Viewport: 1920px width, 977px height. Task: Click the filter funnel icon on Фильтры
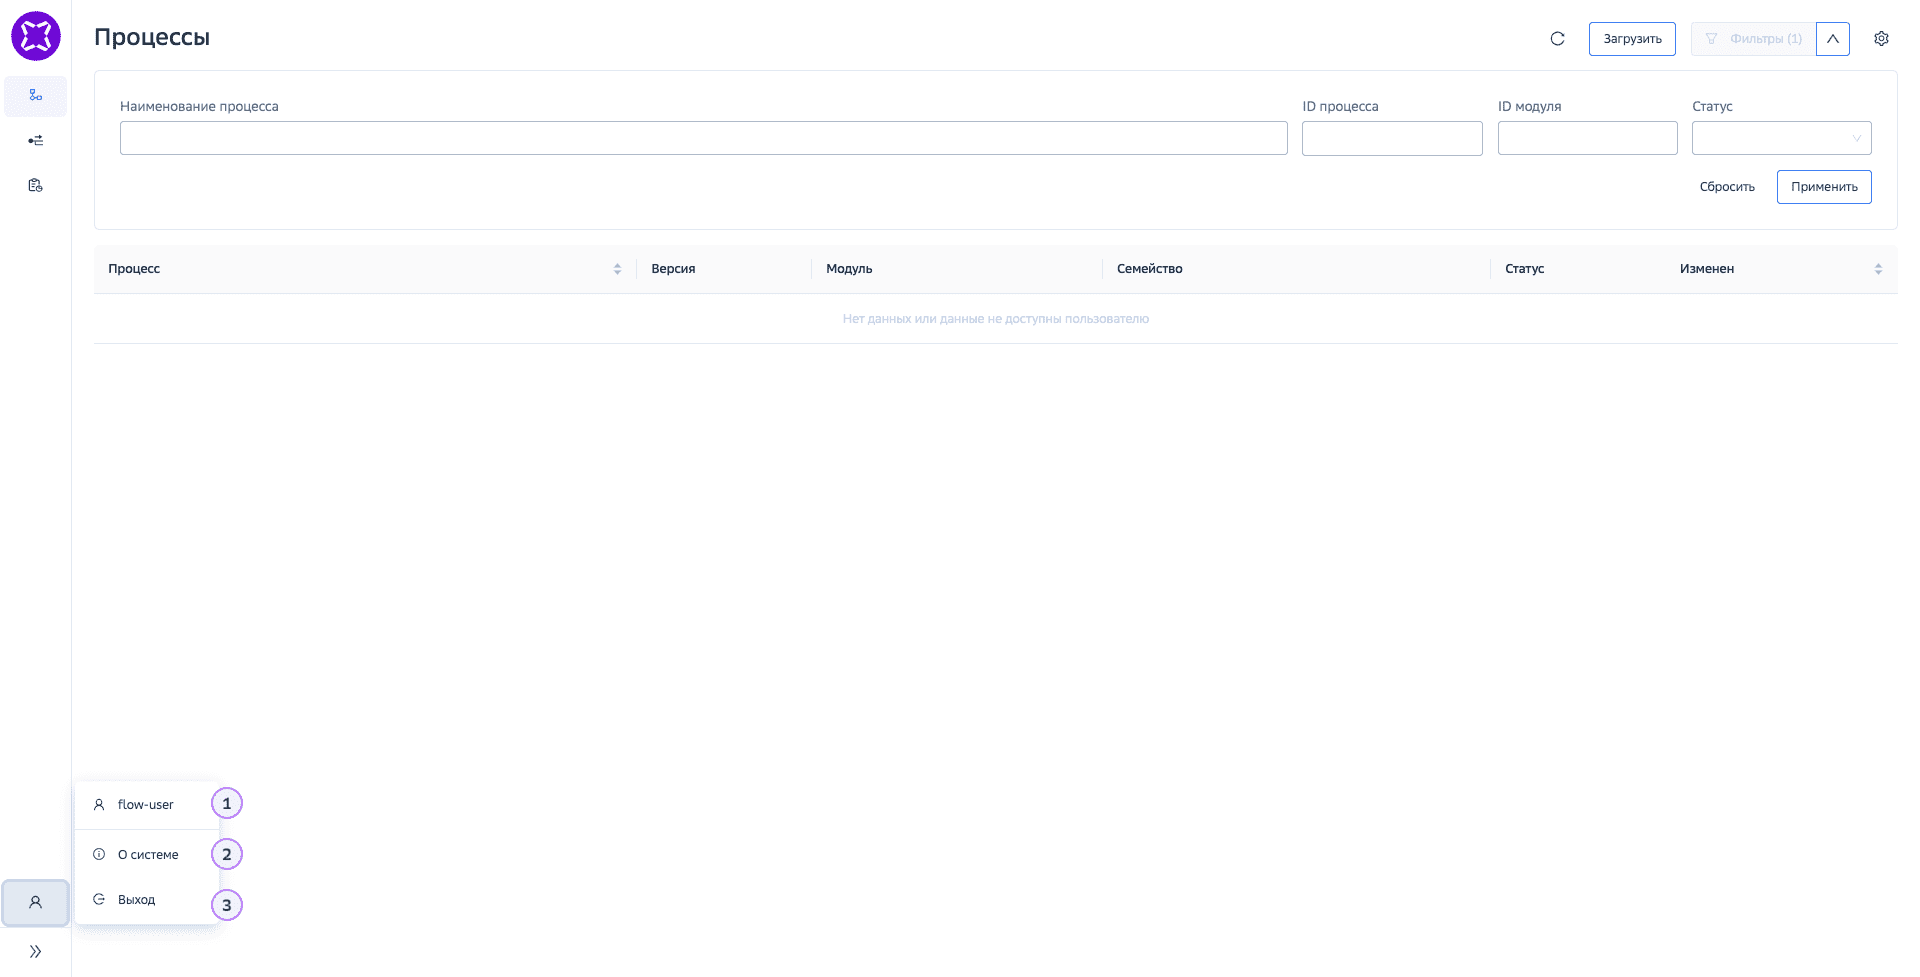(1712, 38)
